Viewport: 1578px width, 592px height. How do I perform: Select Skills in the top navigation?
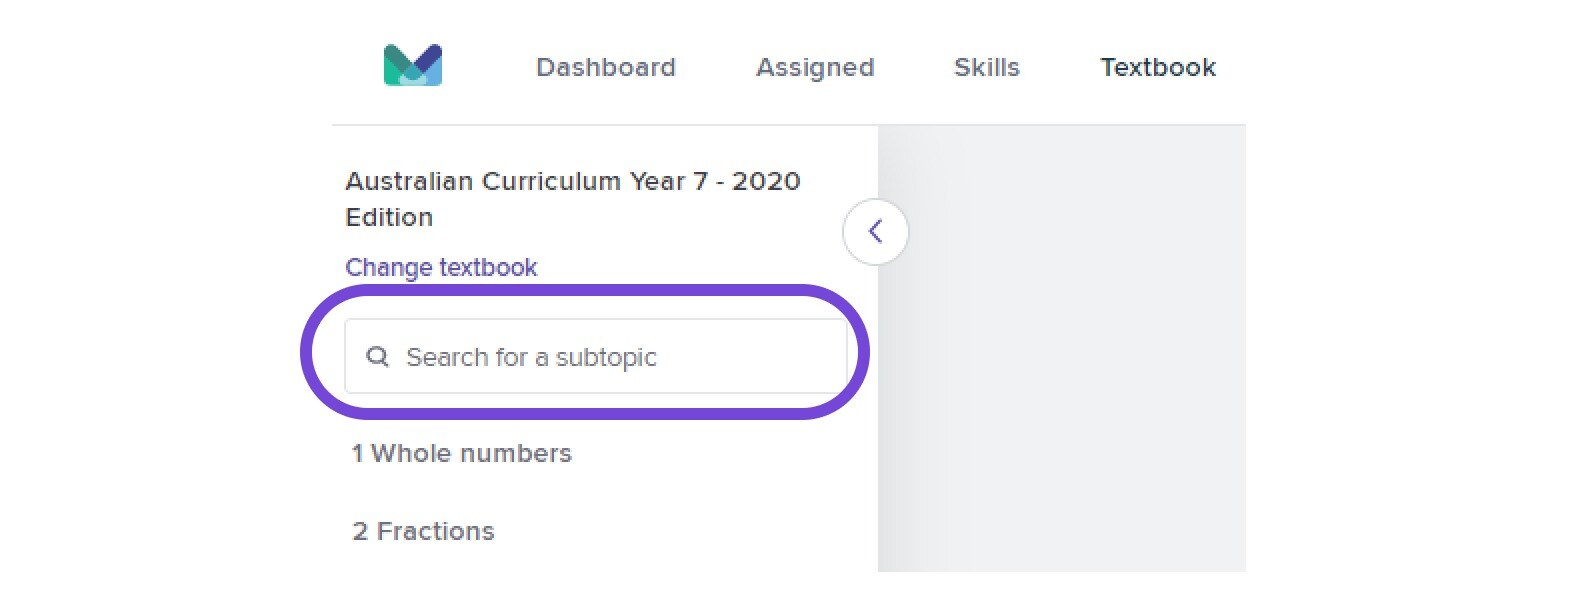click(x=987, y=67)
